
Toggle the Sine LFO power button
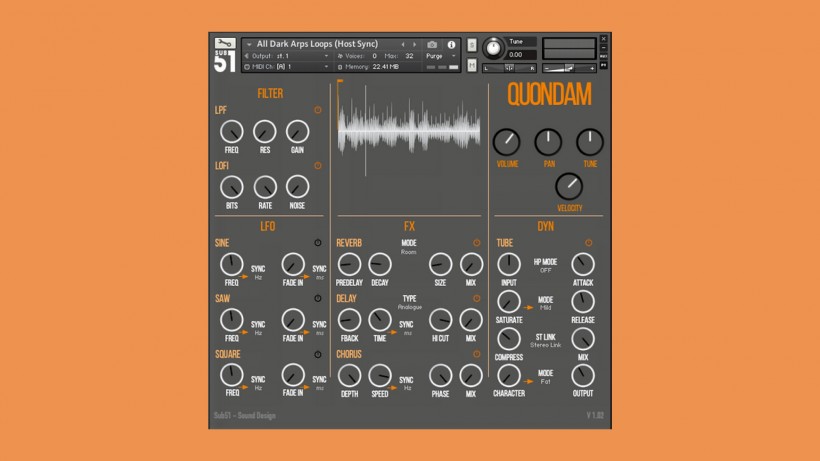[318, 243]
